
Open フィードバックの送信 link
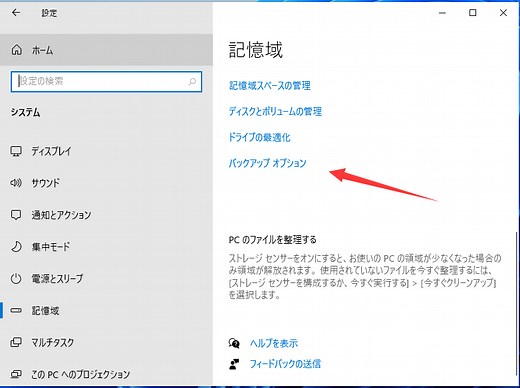[285, 364]
